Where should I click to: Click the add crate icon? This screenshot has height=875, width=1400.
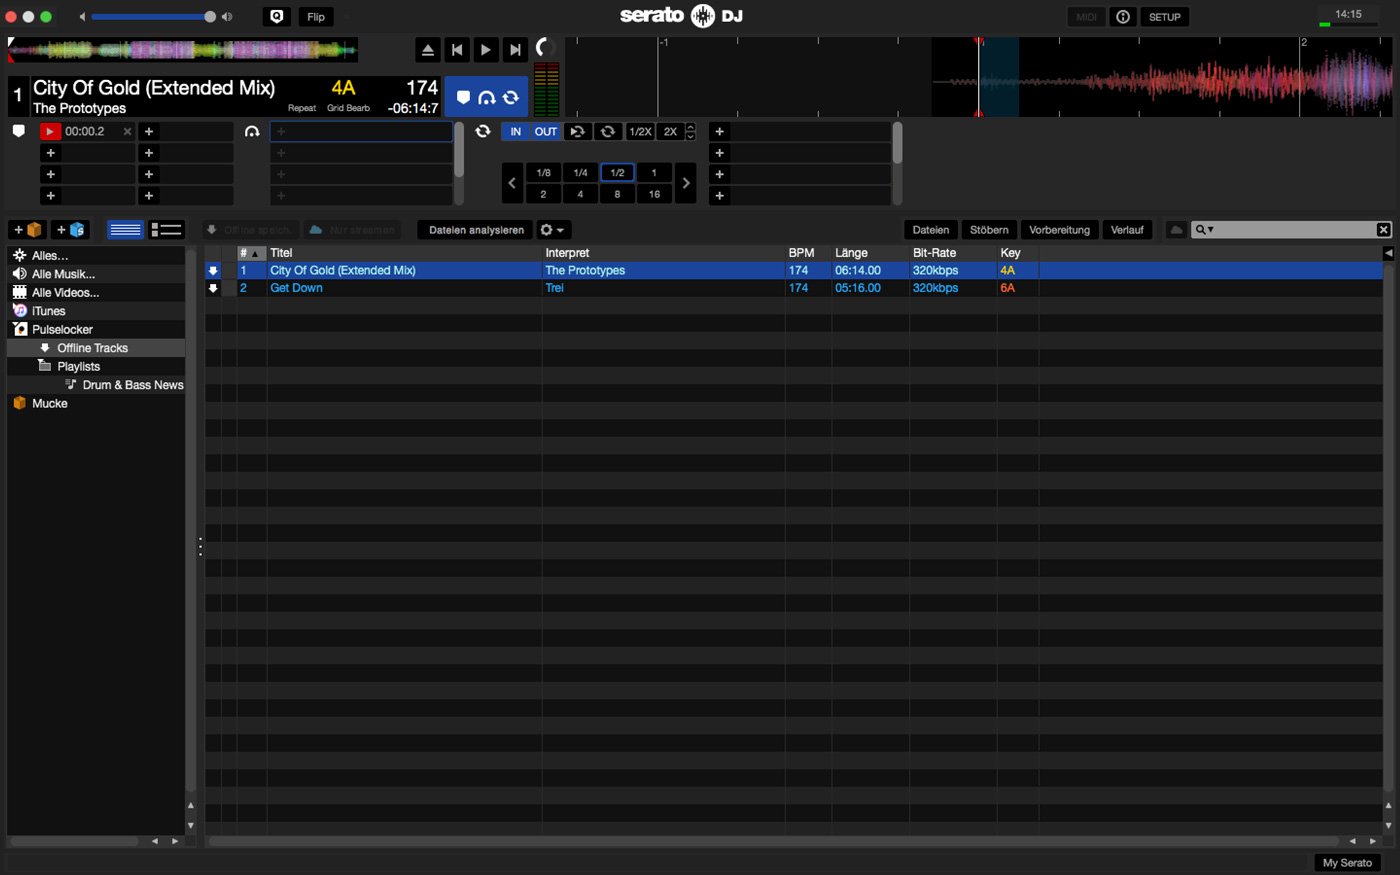coord(28,230)
